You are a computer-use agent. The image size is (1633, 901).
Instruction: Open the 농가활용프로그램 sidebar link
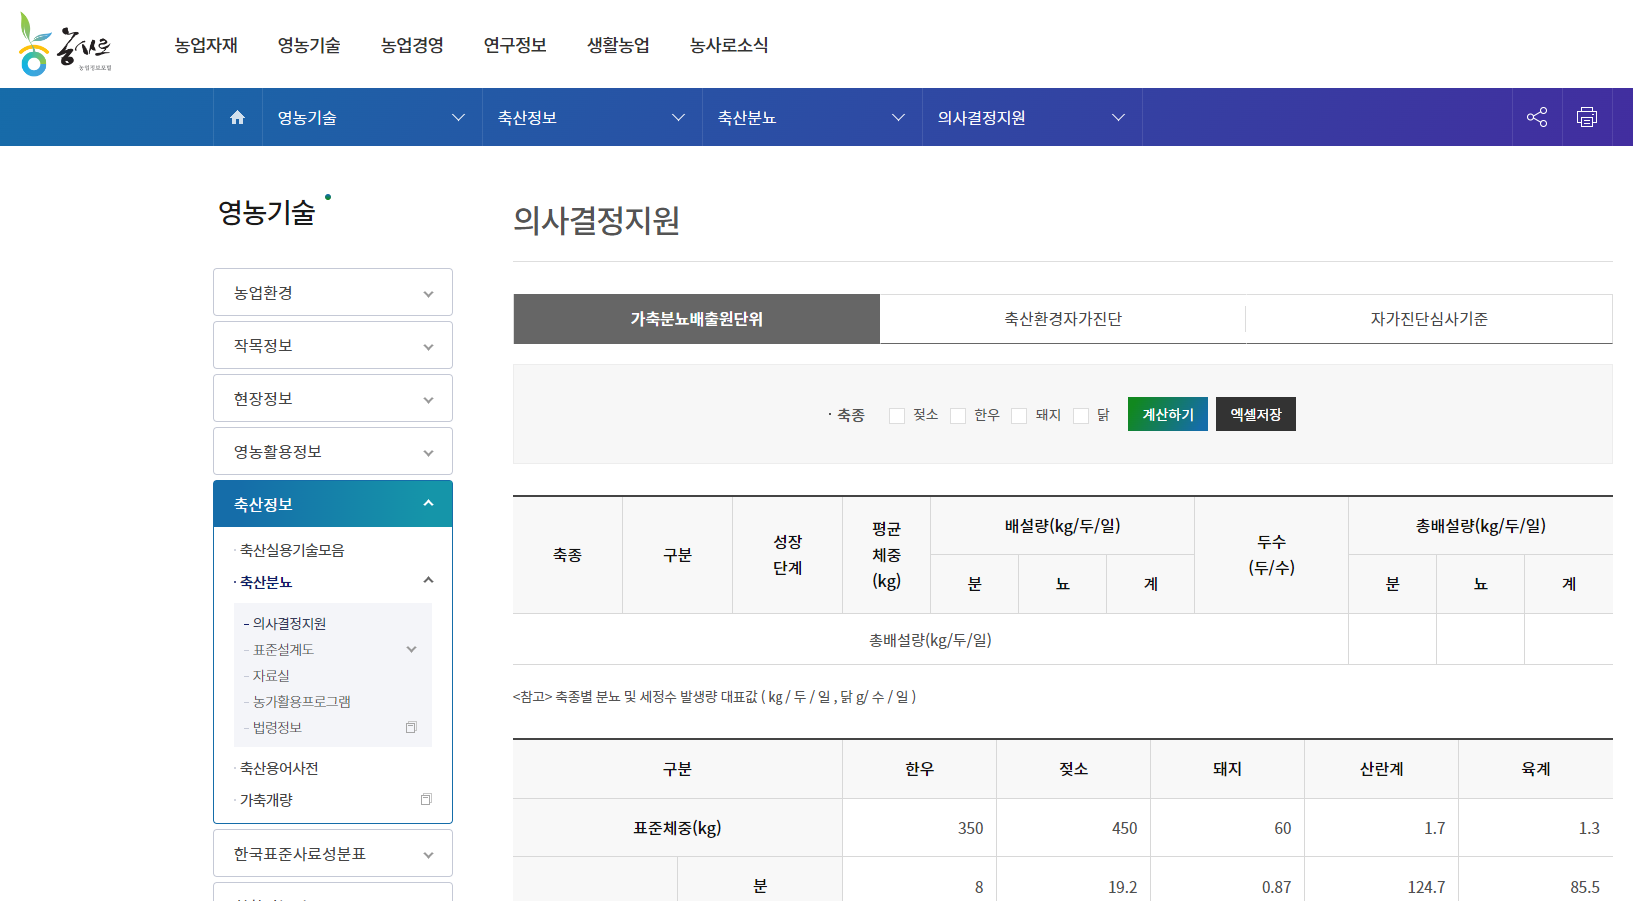click(x=302, y=701)
